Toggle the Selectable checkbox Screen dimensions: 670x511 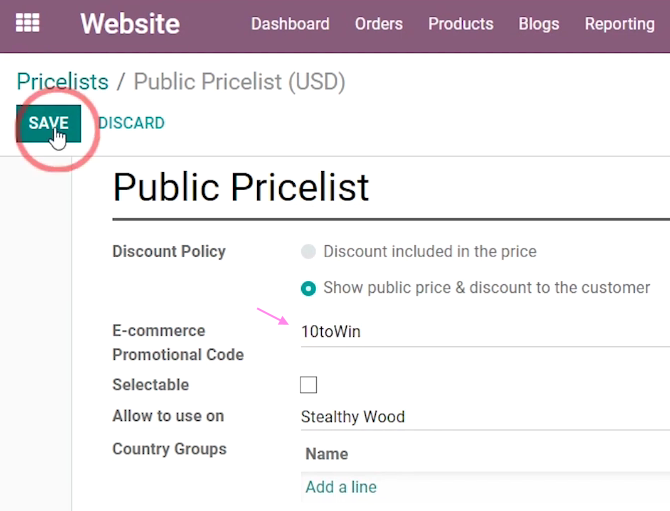pyautogui.click(x=308, y=385)
